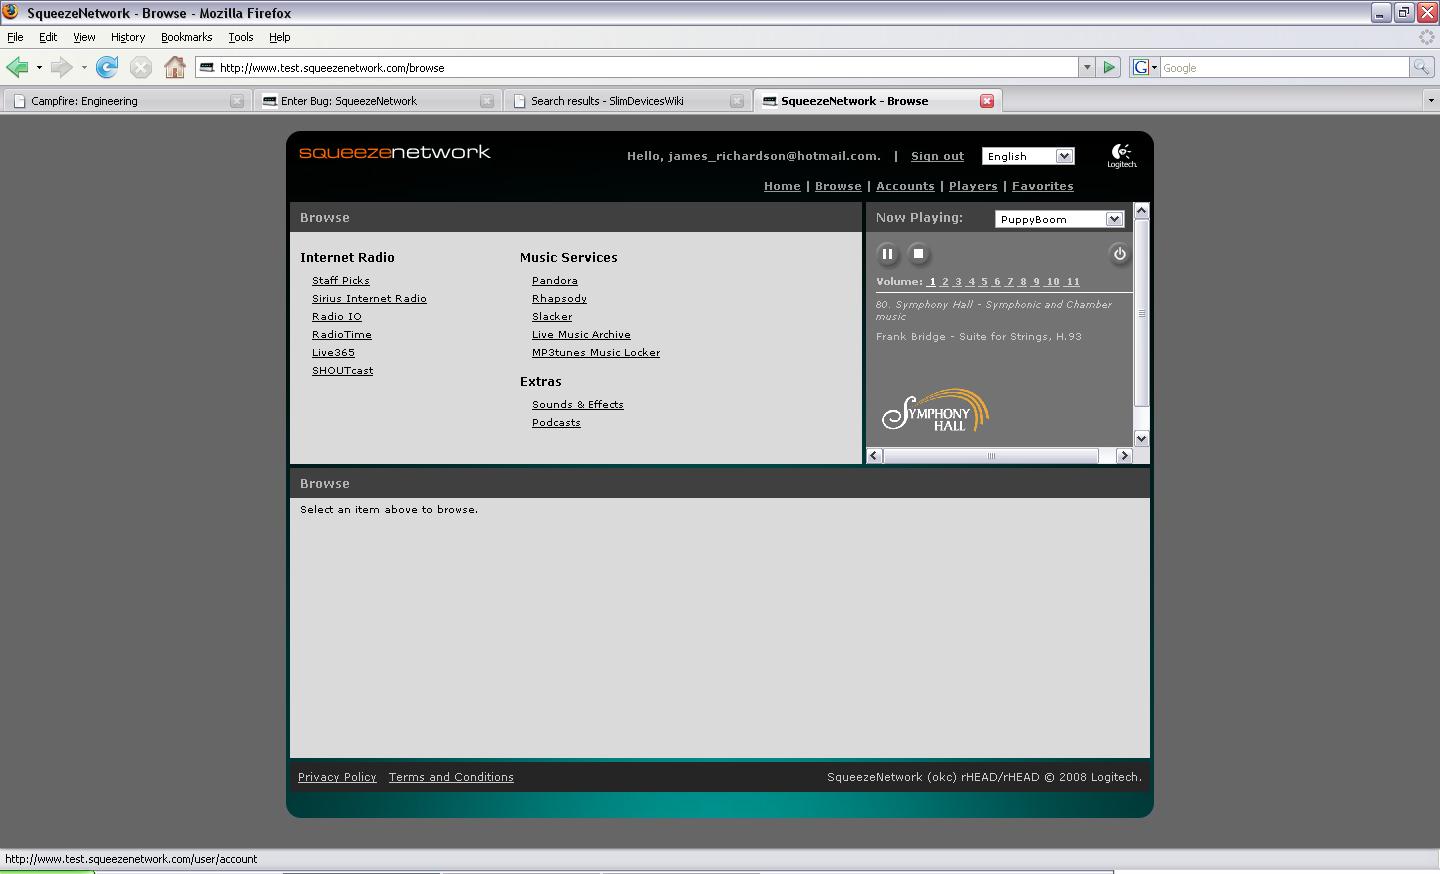Close the SqueezeNetwork - Browse tab

pyautogui.click(x=986, y=101)
